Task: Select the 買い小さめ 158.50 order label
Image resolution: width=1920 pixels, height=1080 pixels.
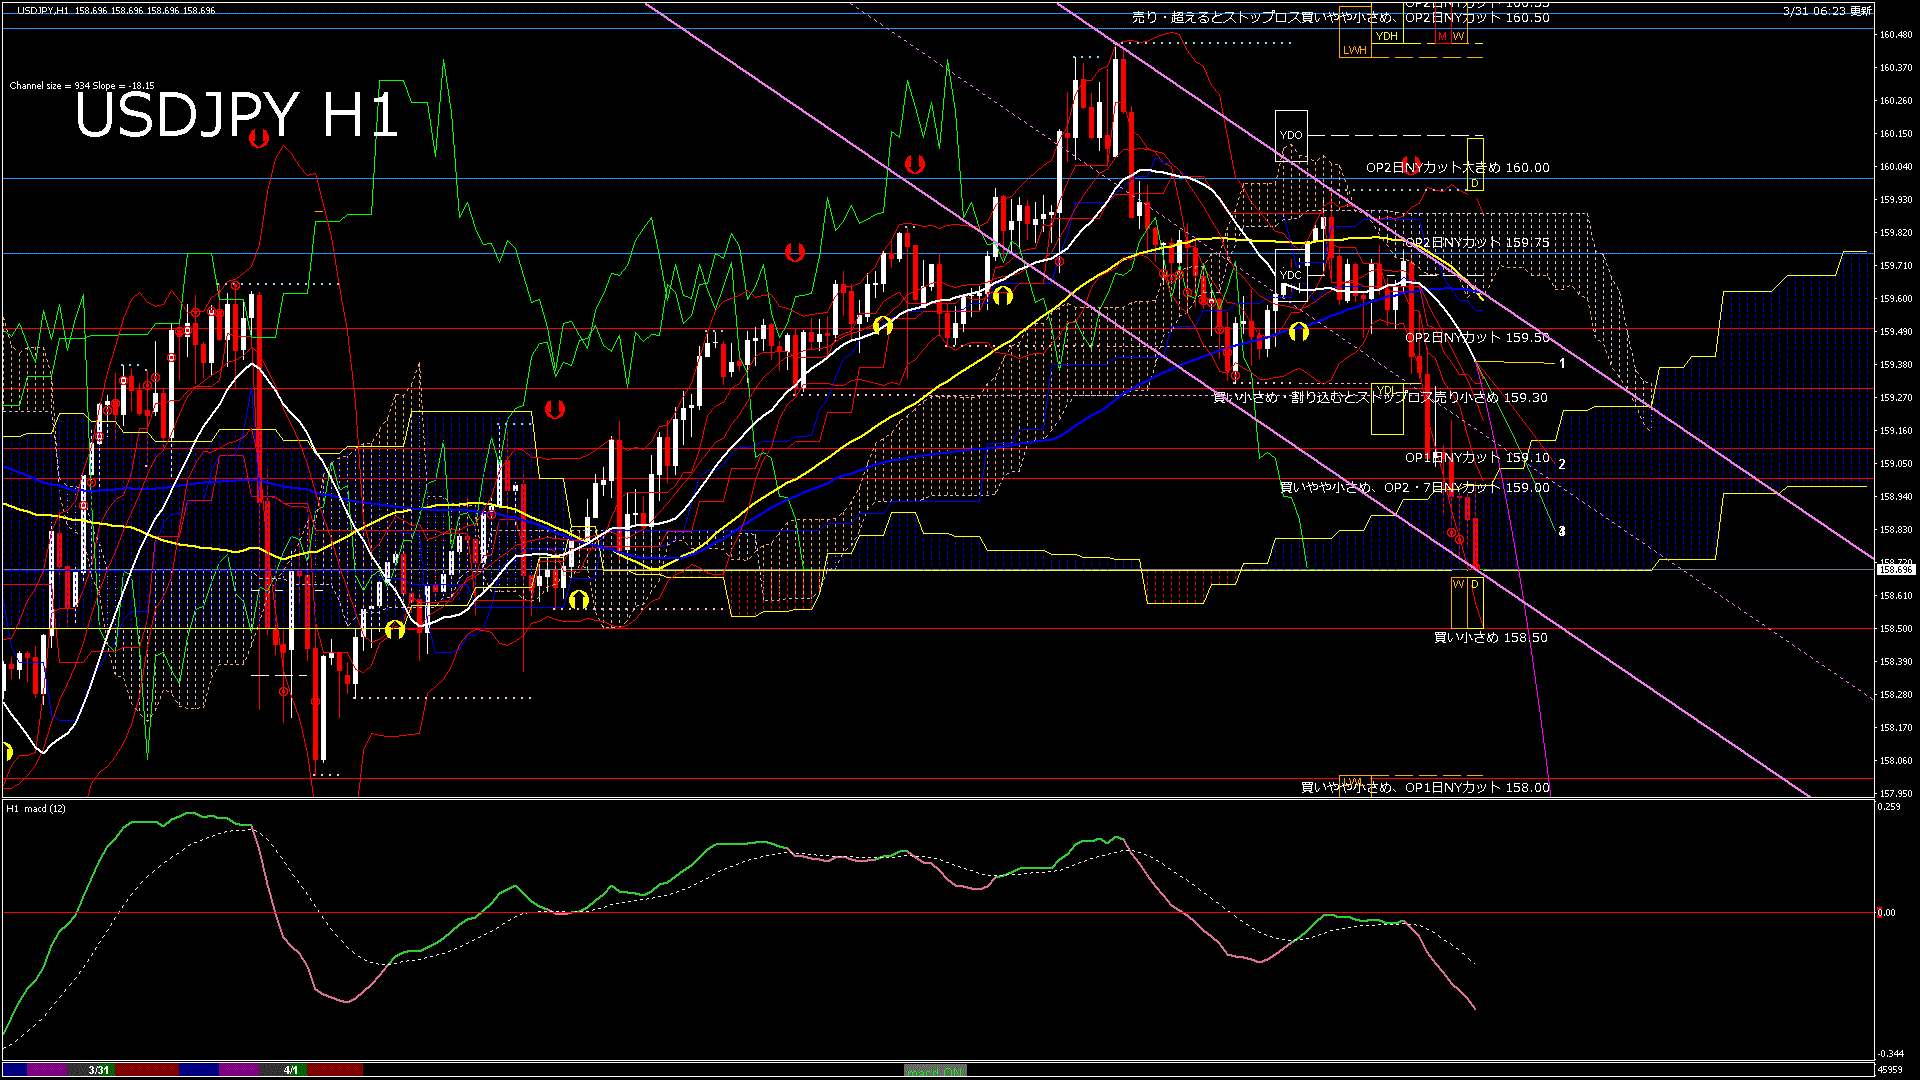Action: [1490, 638]
